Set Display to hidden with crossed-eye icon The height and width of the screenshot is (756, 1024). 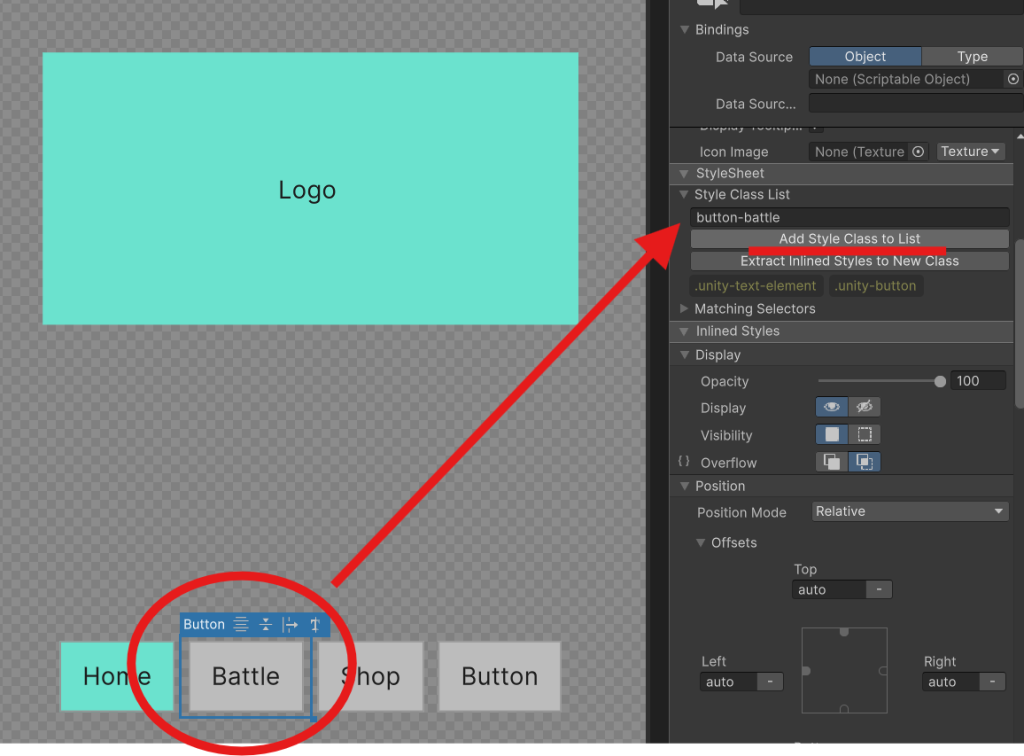864,407
